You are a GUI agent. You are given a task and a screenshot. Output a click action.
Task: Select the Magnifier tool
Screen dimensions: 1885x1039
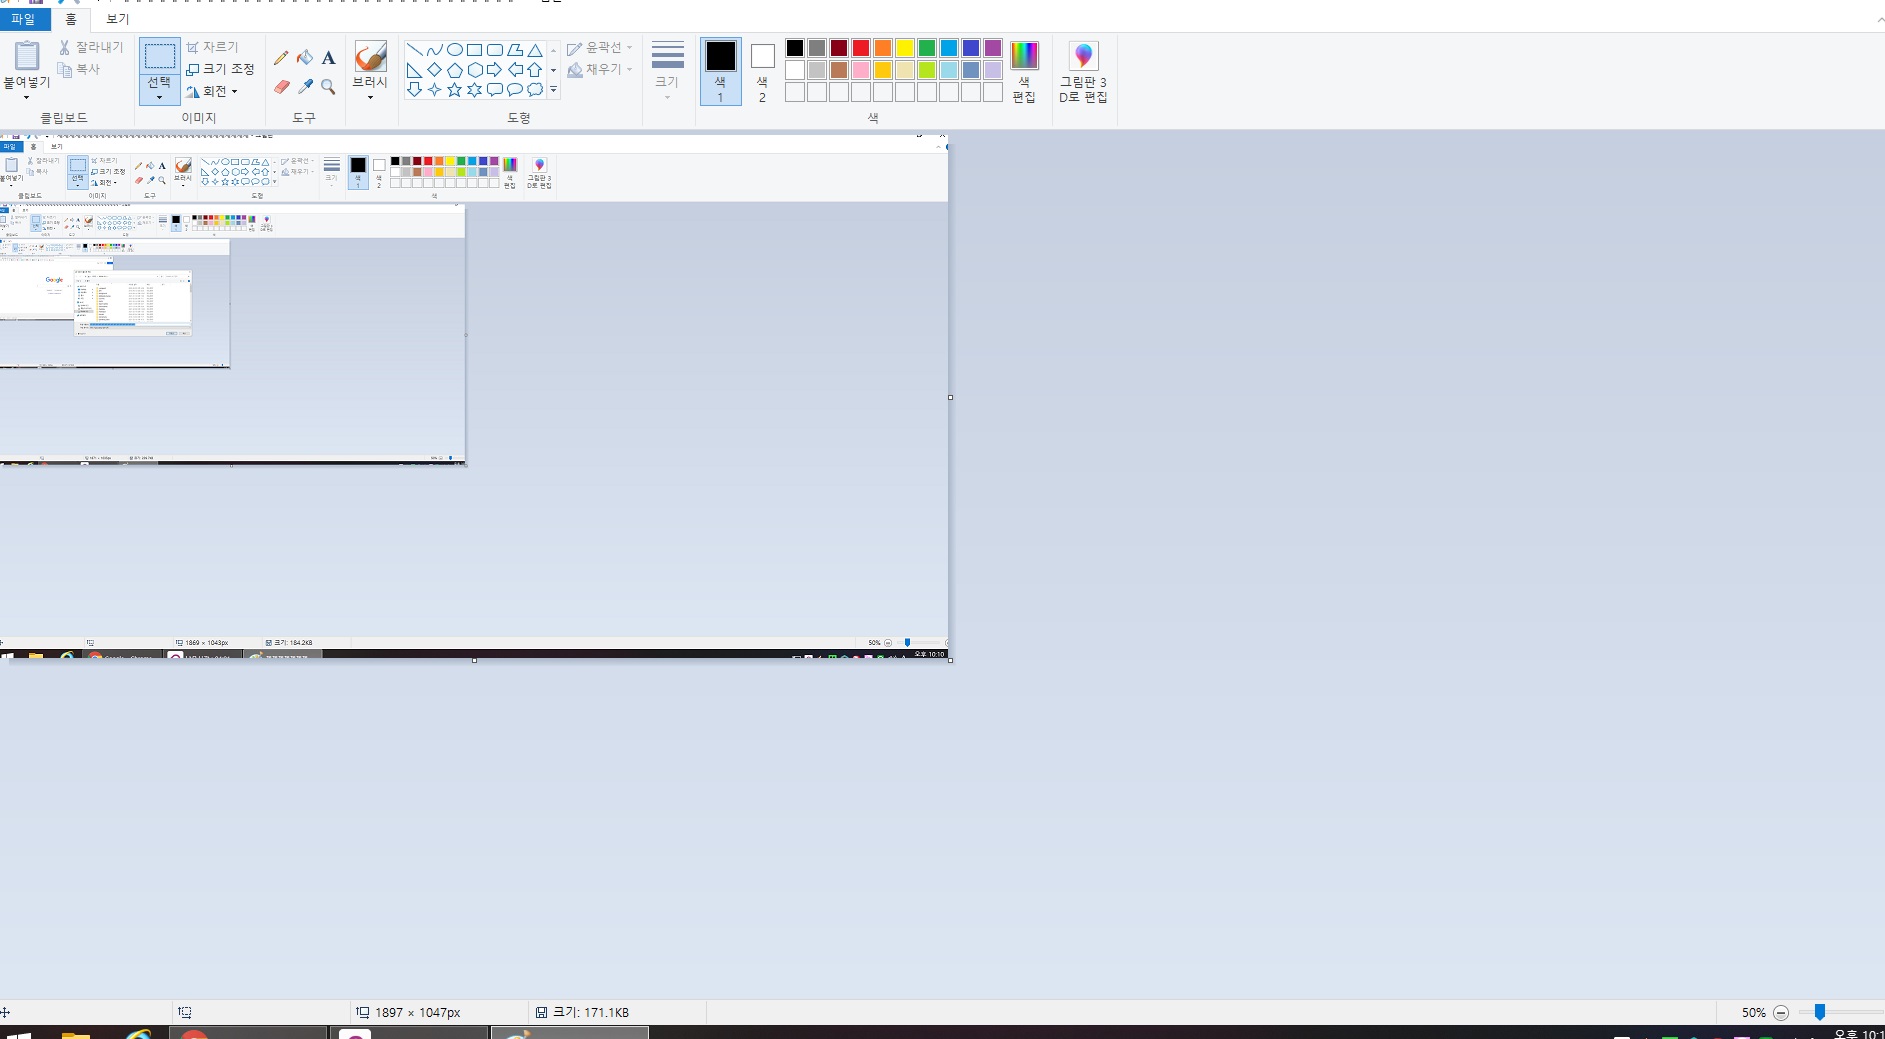tap(328, 87)
